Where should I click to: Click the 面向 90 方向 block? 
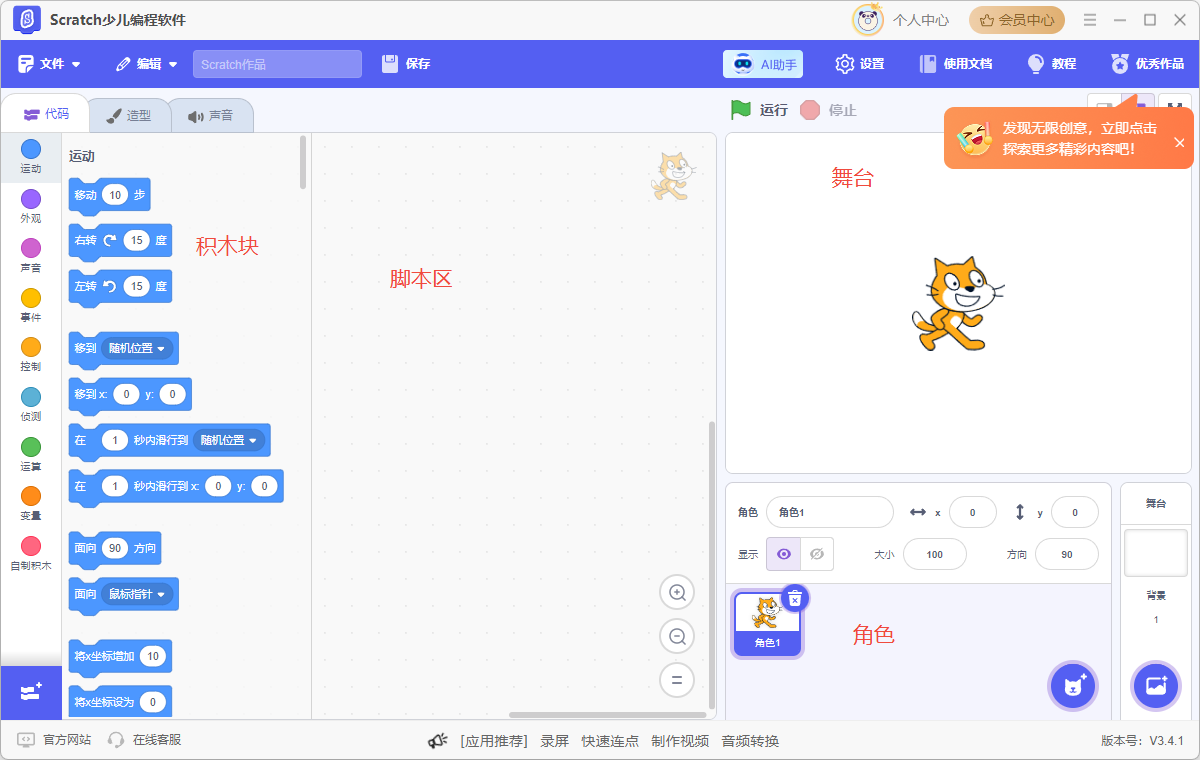(114, 548)
